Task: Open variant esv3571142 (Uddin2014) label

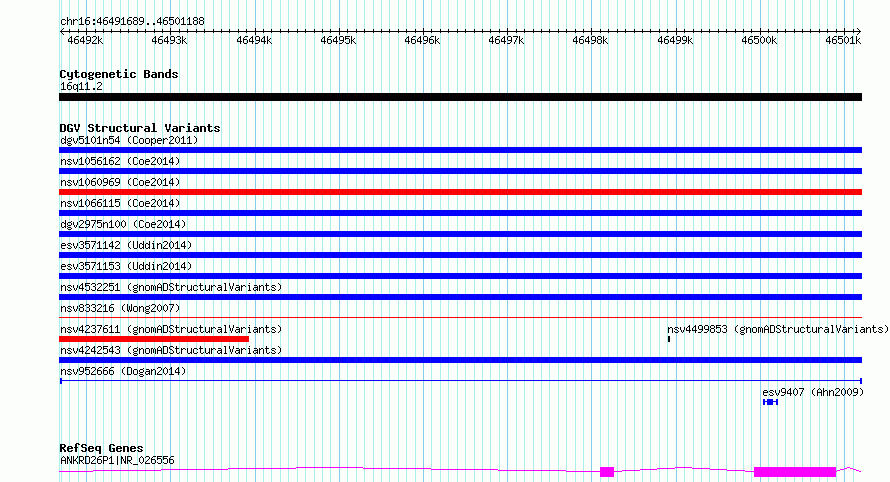Action: click(x=126, y=245)
